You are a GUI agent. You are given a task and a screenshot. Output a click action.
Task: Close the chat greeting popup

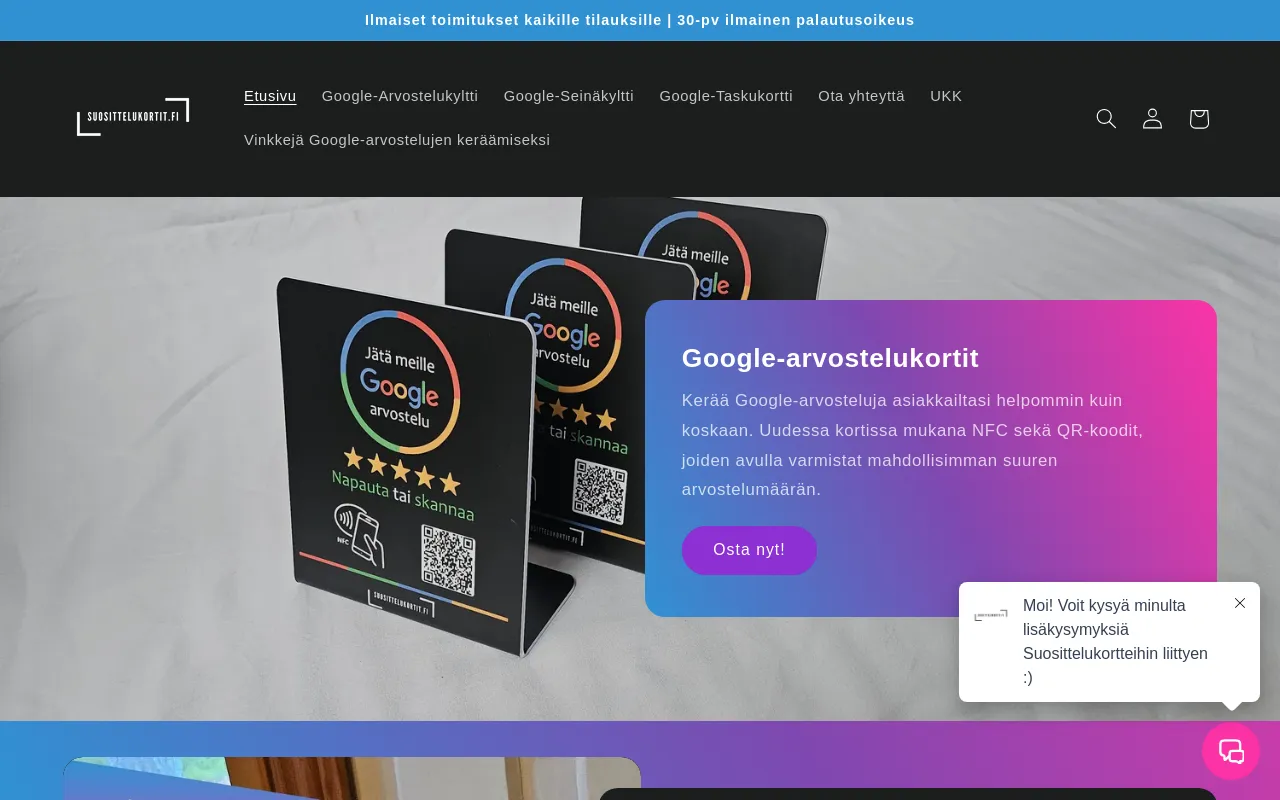(x=1240, y=603)
